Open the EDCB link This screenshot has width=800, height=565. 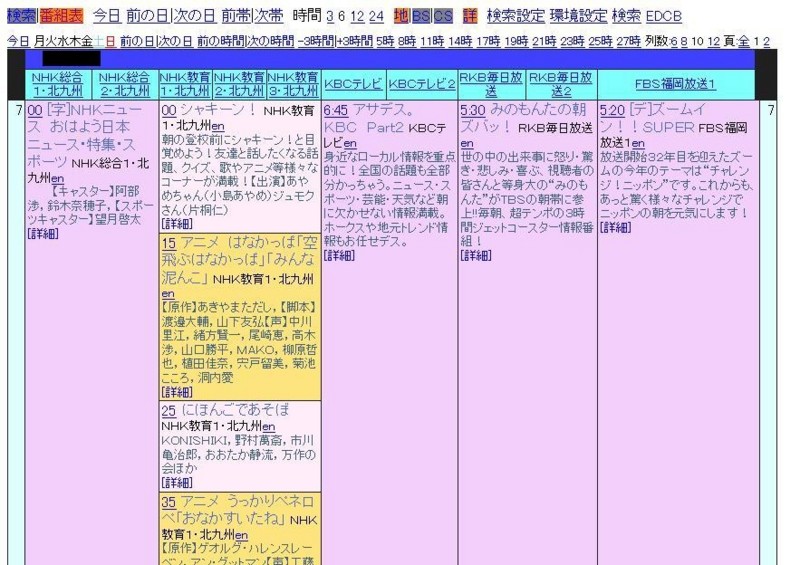tap(663, 17)
